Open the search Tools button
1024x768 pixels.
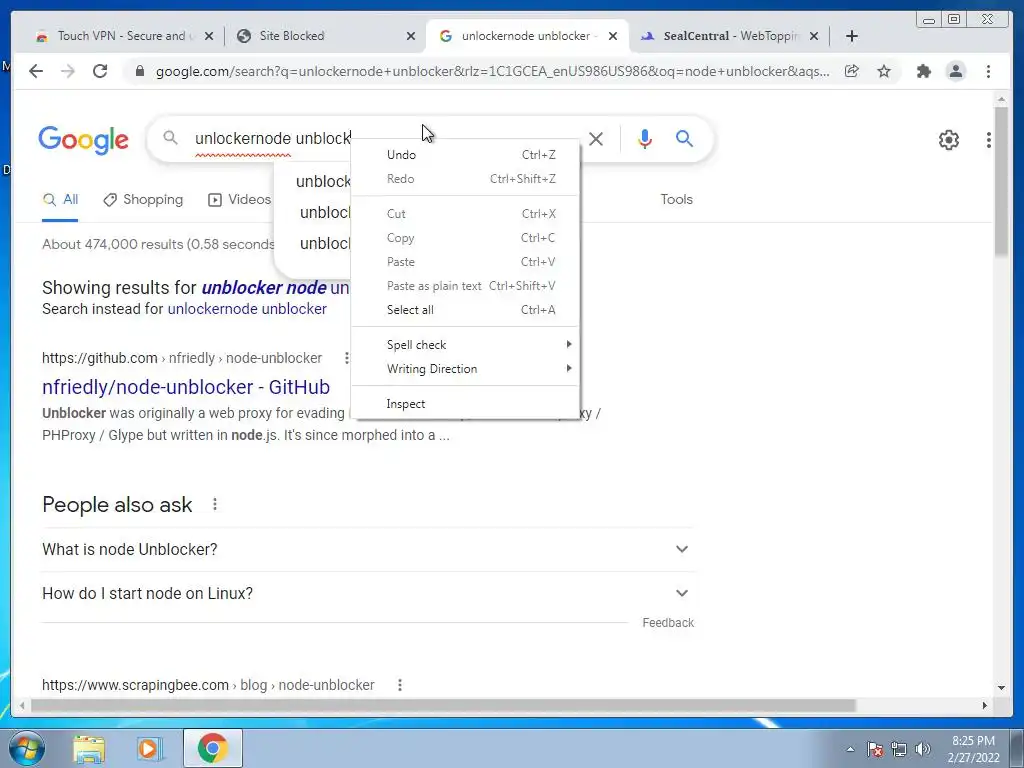(x=676, y=200)
